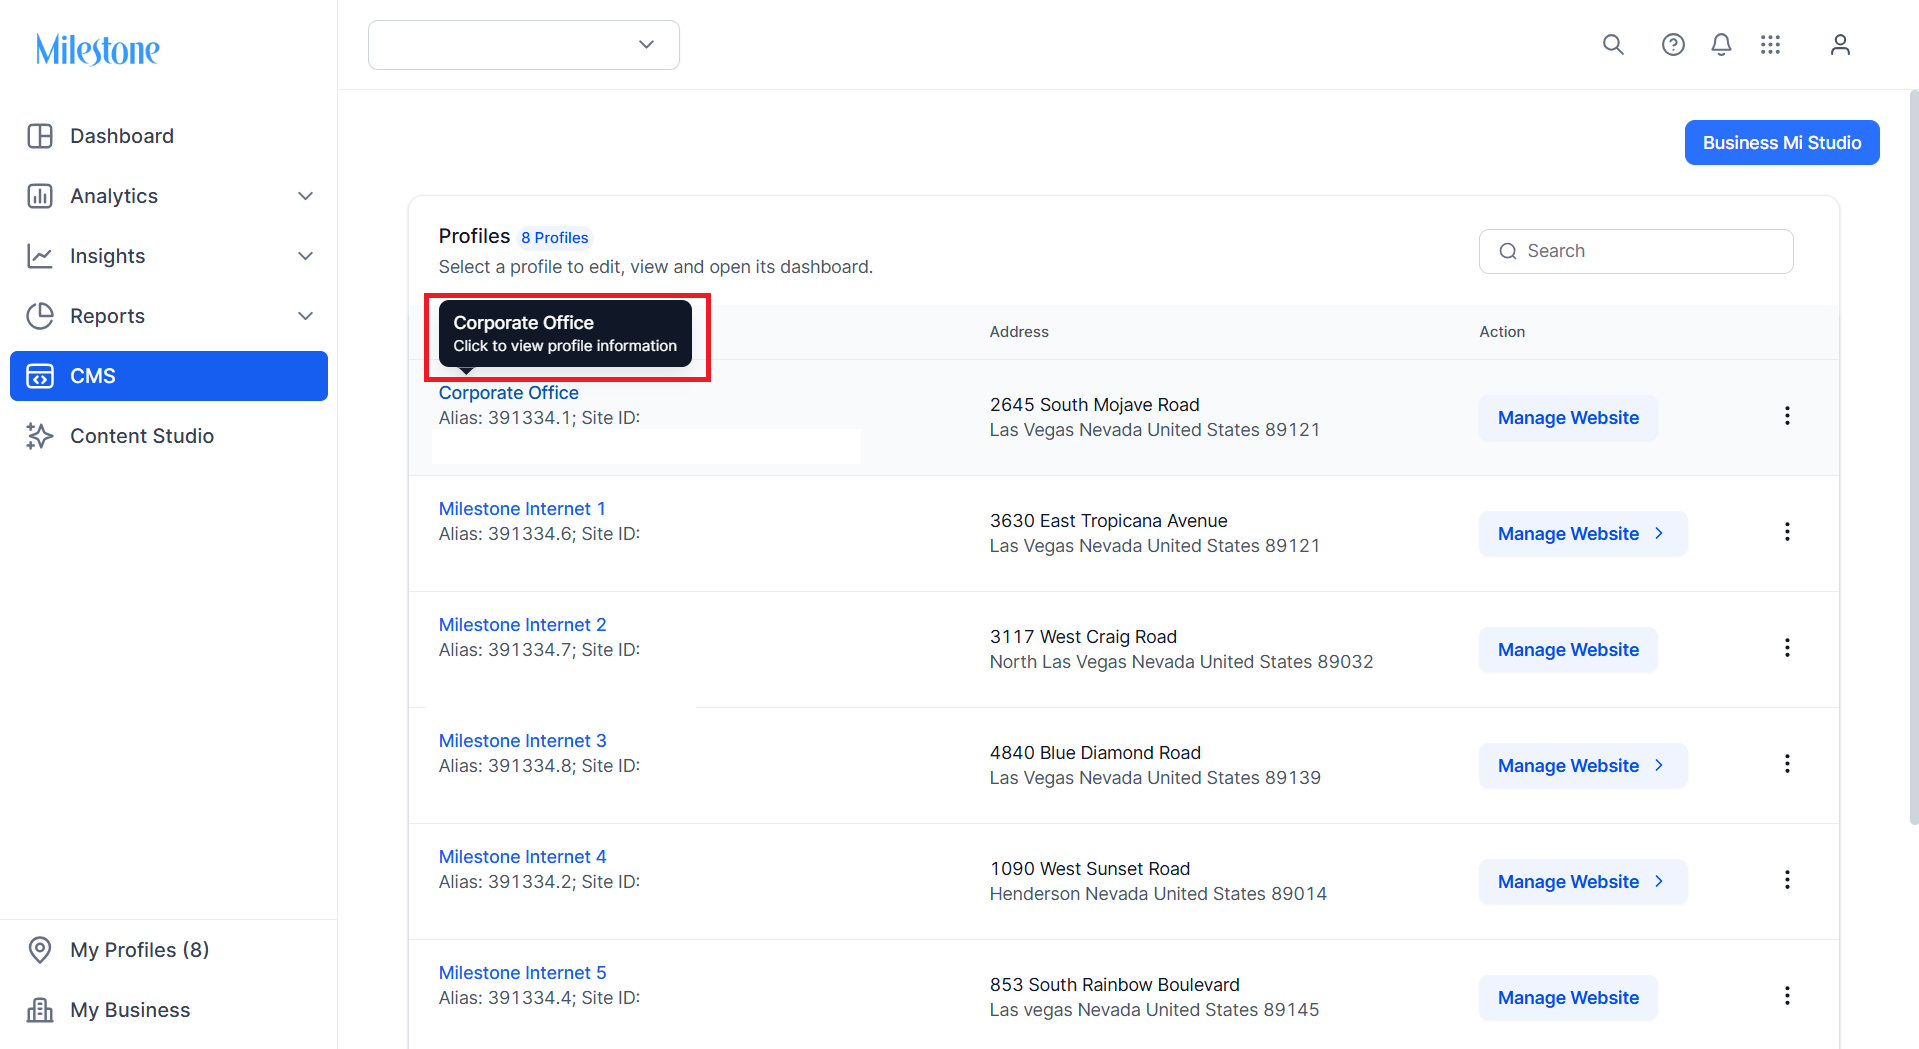Open the Milestone Internet 5 profile link
Screen dimensions: 1919x1049
pyautogui.click(x=522, y=973)
